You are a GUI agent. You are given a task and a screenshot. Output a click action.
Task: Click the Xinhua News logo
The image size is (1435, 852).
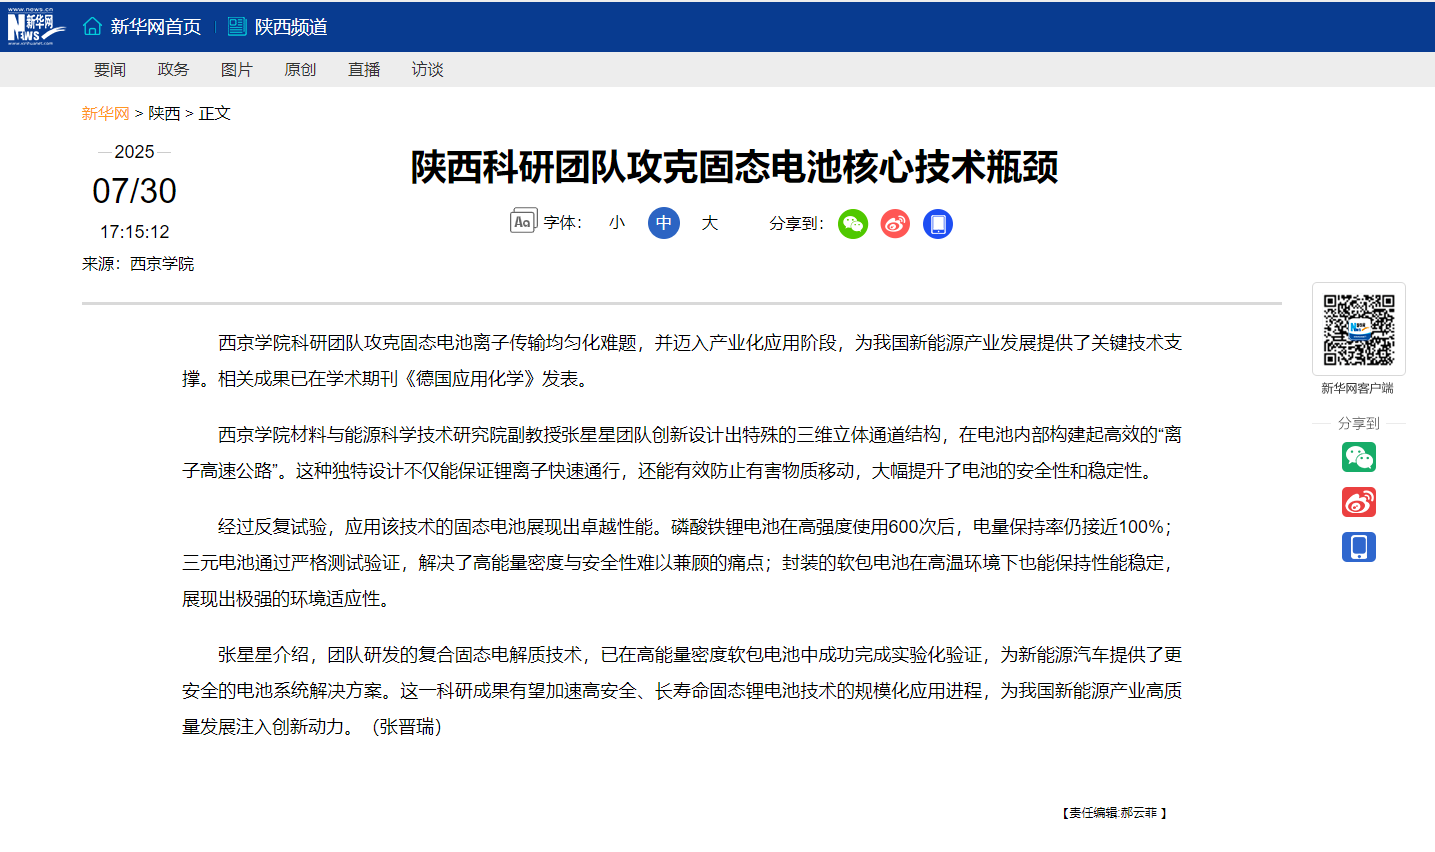pyautogui.click(x=36, y=26)
